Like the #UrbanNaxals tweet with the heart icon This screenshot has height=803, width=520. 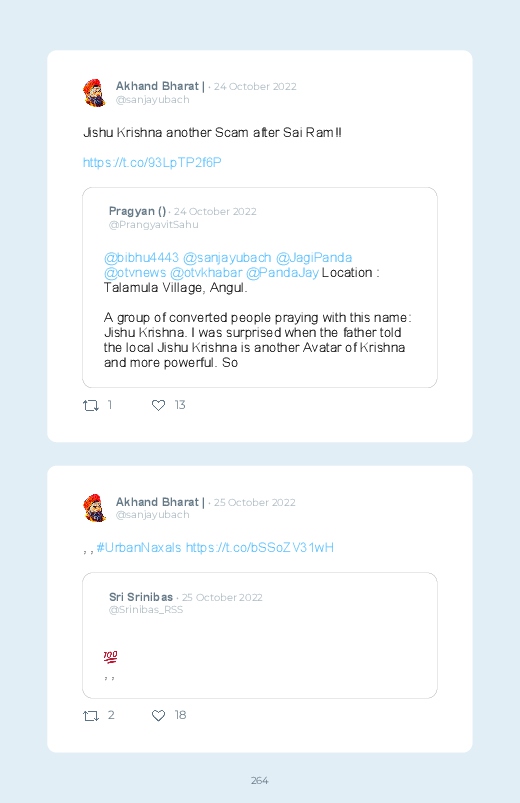click(158, 715)
